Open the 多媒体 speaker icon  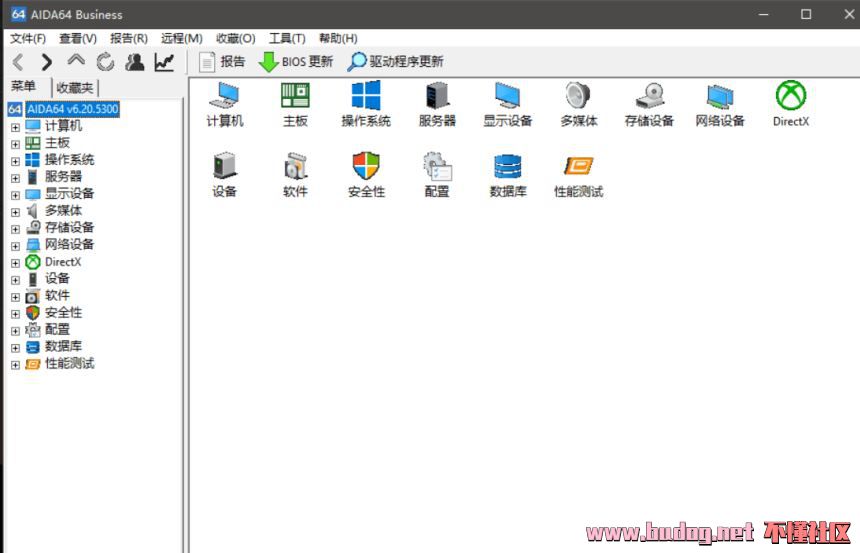click(x=578, y=104)
